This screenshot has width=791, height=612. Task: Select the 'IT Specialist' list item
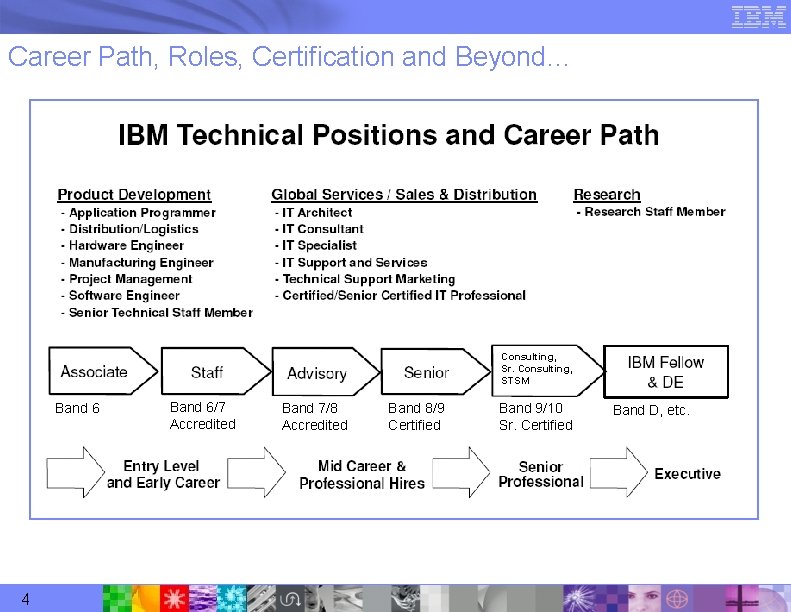319,246
